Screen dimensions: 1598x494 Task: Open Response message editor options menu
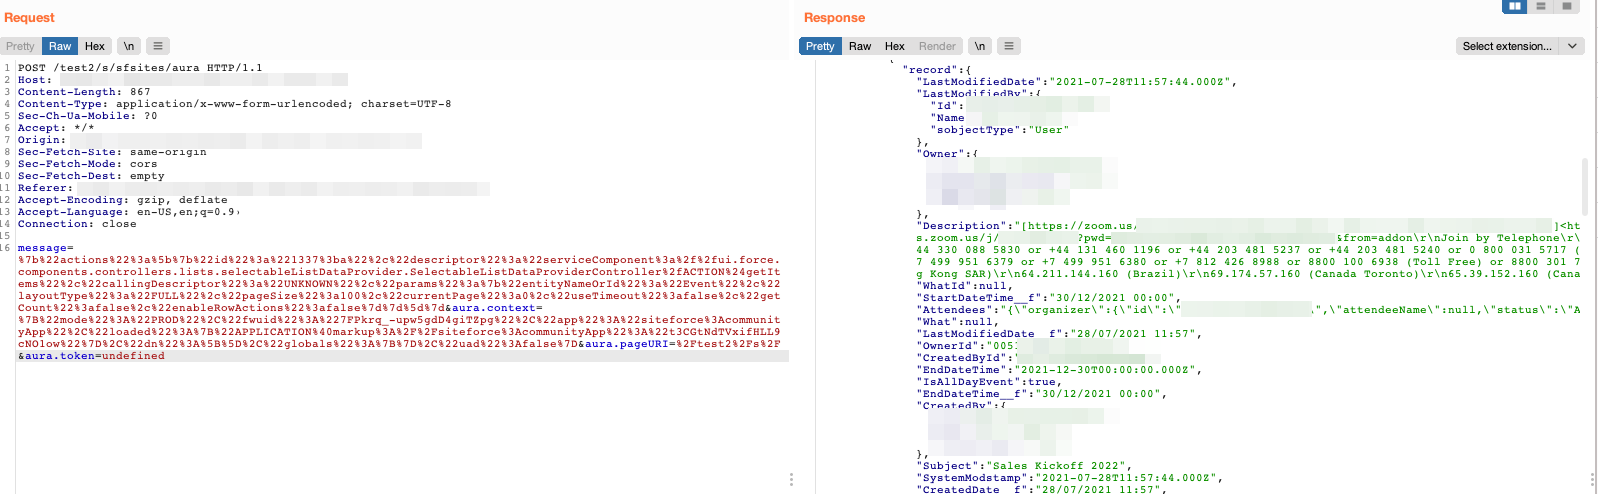pyautogui.click(x=1009, y=46)
